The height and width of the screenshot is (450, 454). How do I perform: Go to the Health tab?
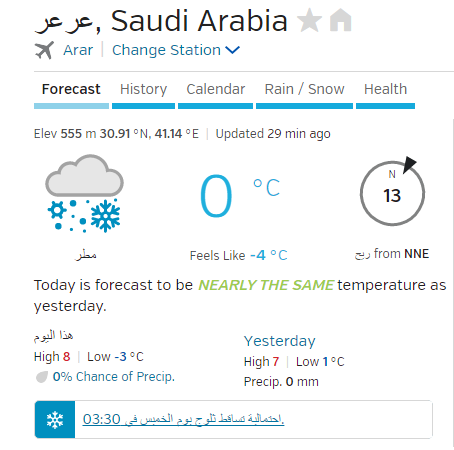point(385,89)
